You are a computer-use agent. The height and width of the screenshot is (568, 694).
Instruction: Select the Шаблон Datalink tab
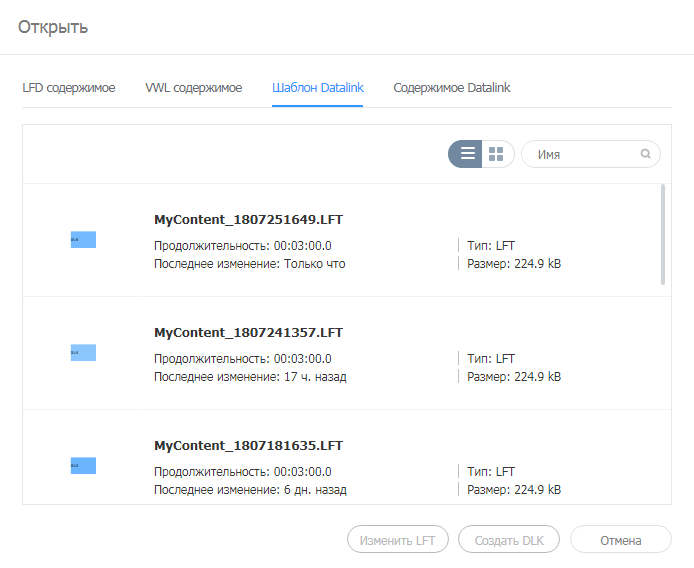[318, 88]
